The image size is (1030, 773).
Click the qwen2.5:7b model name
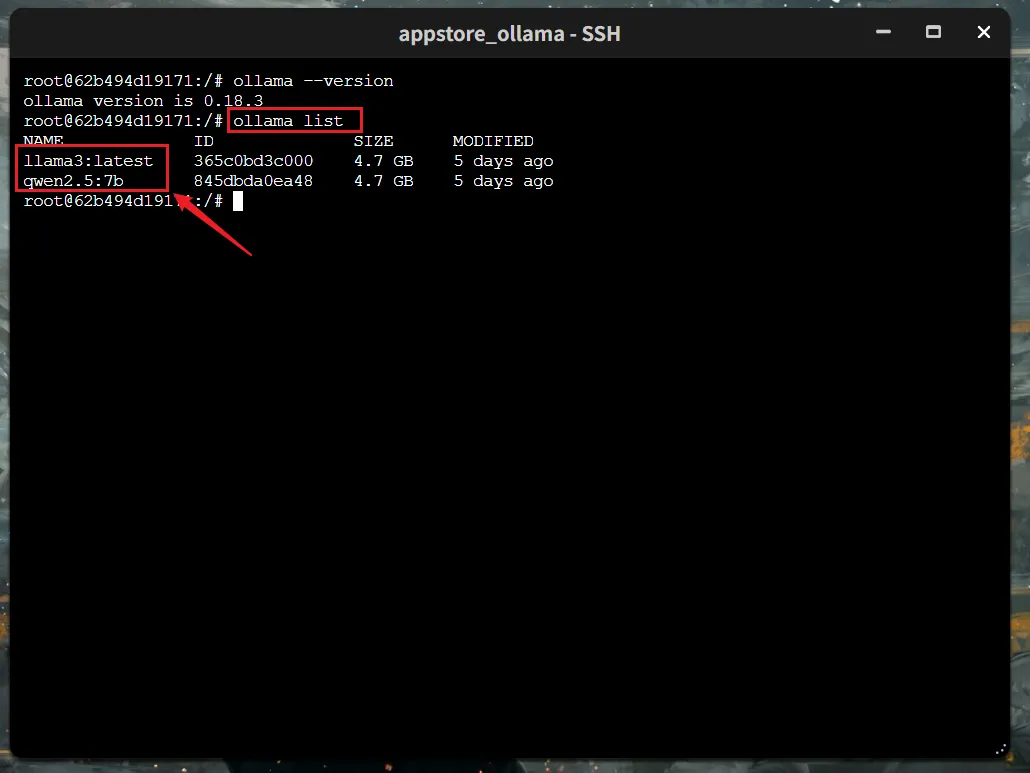73,181
